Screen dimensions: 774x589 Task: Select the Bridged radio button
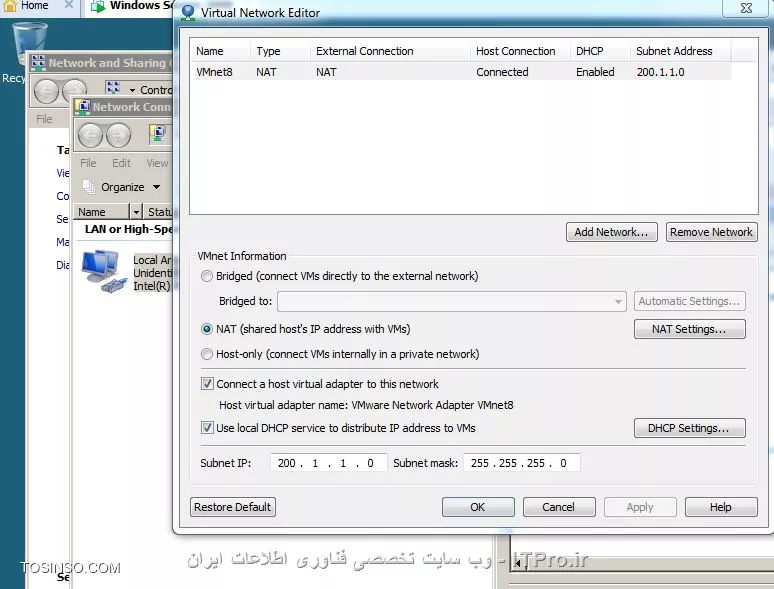[207, 276]
